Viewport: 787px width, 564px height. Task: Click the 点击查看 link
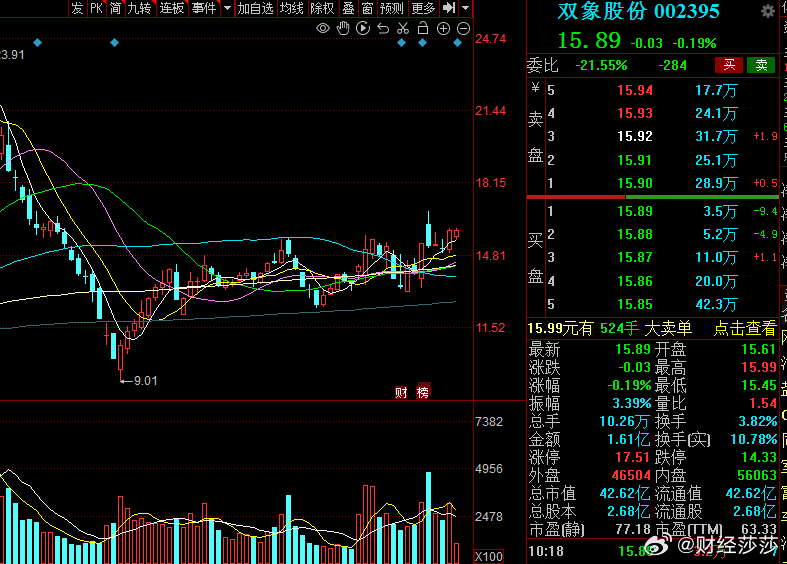pyautogui.click(x=744, y=328)
